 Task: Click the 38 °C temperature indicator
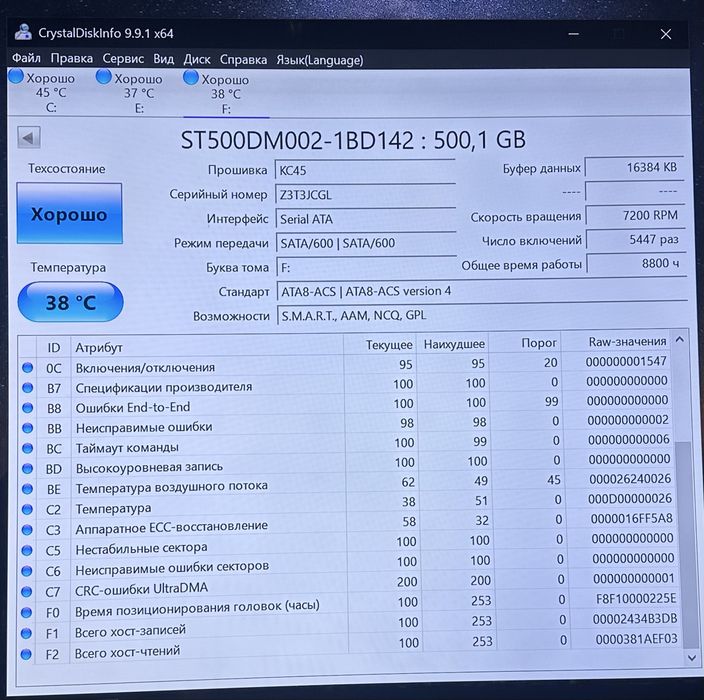70,302
